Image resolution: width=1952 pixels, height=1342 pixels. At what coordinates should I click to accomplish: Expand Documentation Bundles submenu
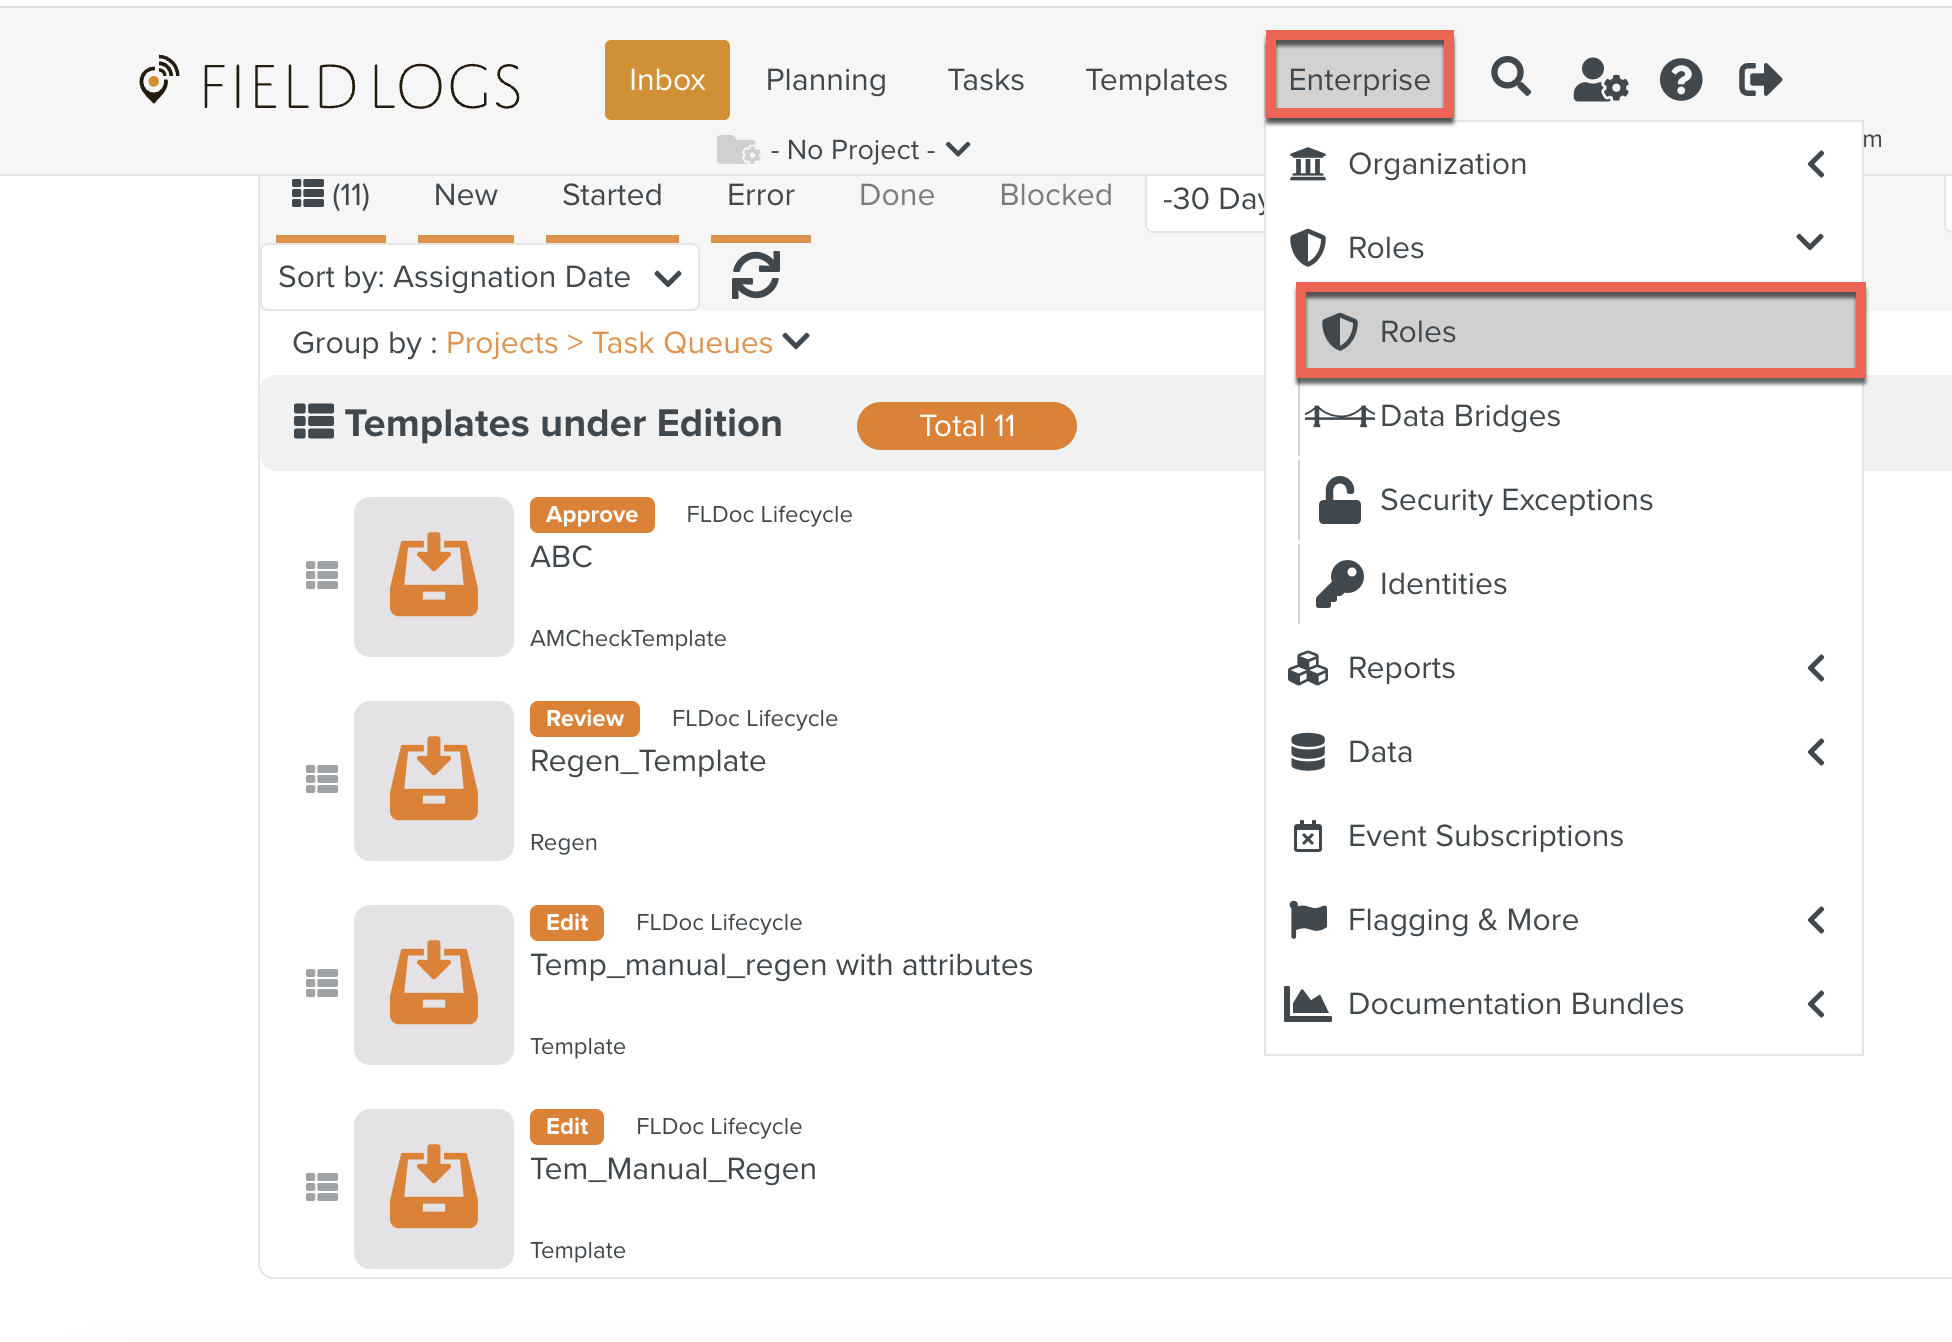pyautogui.click(x=1817, y=1004)
